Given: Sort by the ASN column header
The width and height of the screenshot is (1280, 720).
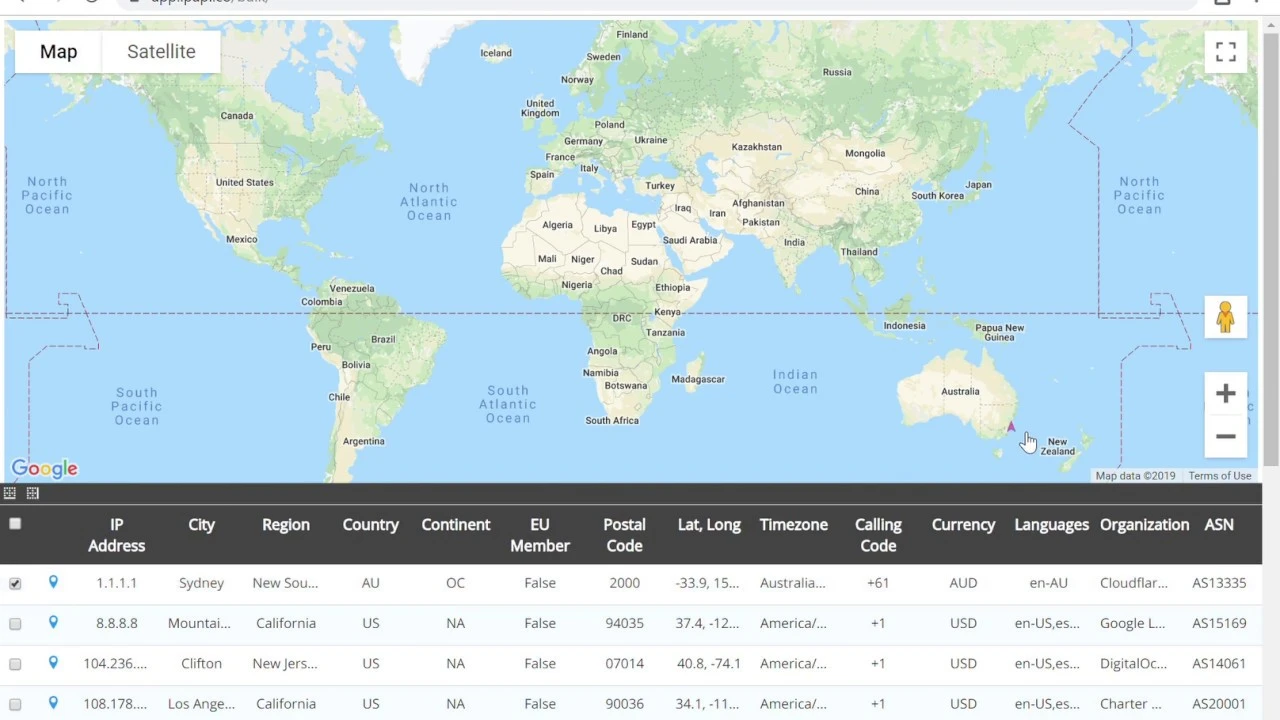Looking at the screenshot, I should (1219, 525).
